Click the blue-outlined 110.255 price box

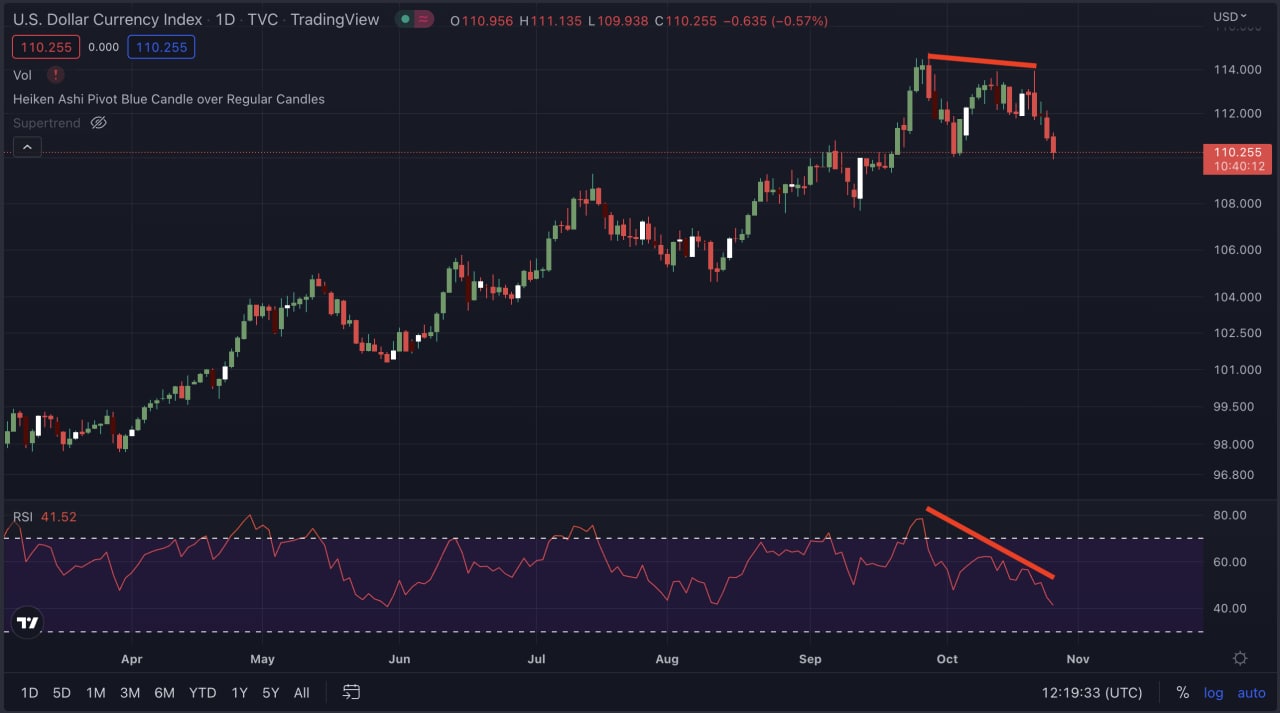(x=161, y=47)
